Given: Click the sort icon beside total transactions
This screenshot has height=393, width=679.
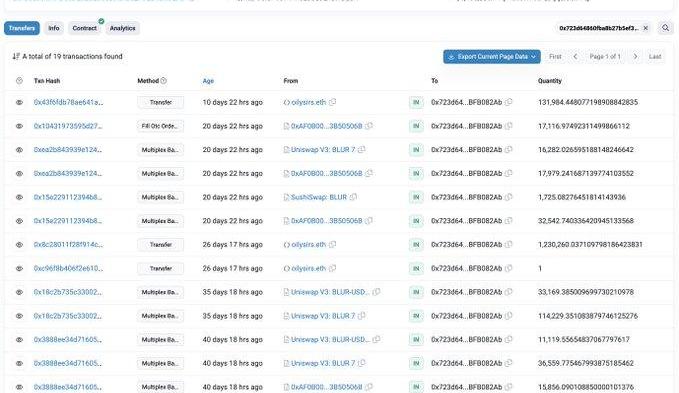Looking at the screenshot, I should point(16,56).
